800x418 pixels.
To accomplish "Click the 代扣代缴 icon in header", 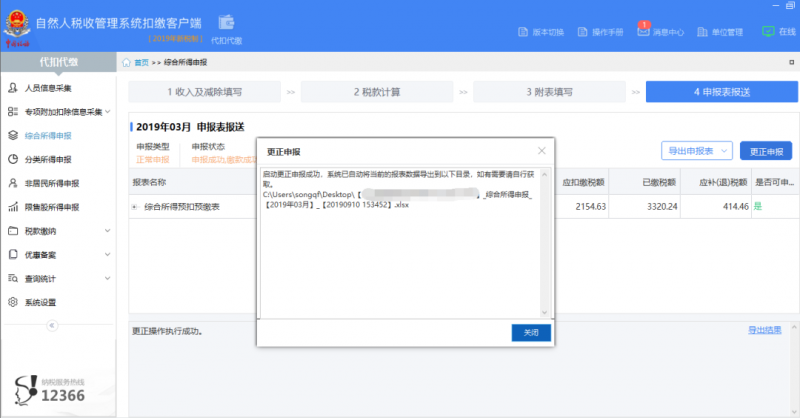I will pos(227,24).
